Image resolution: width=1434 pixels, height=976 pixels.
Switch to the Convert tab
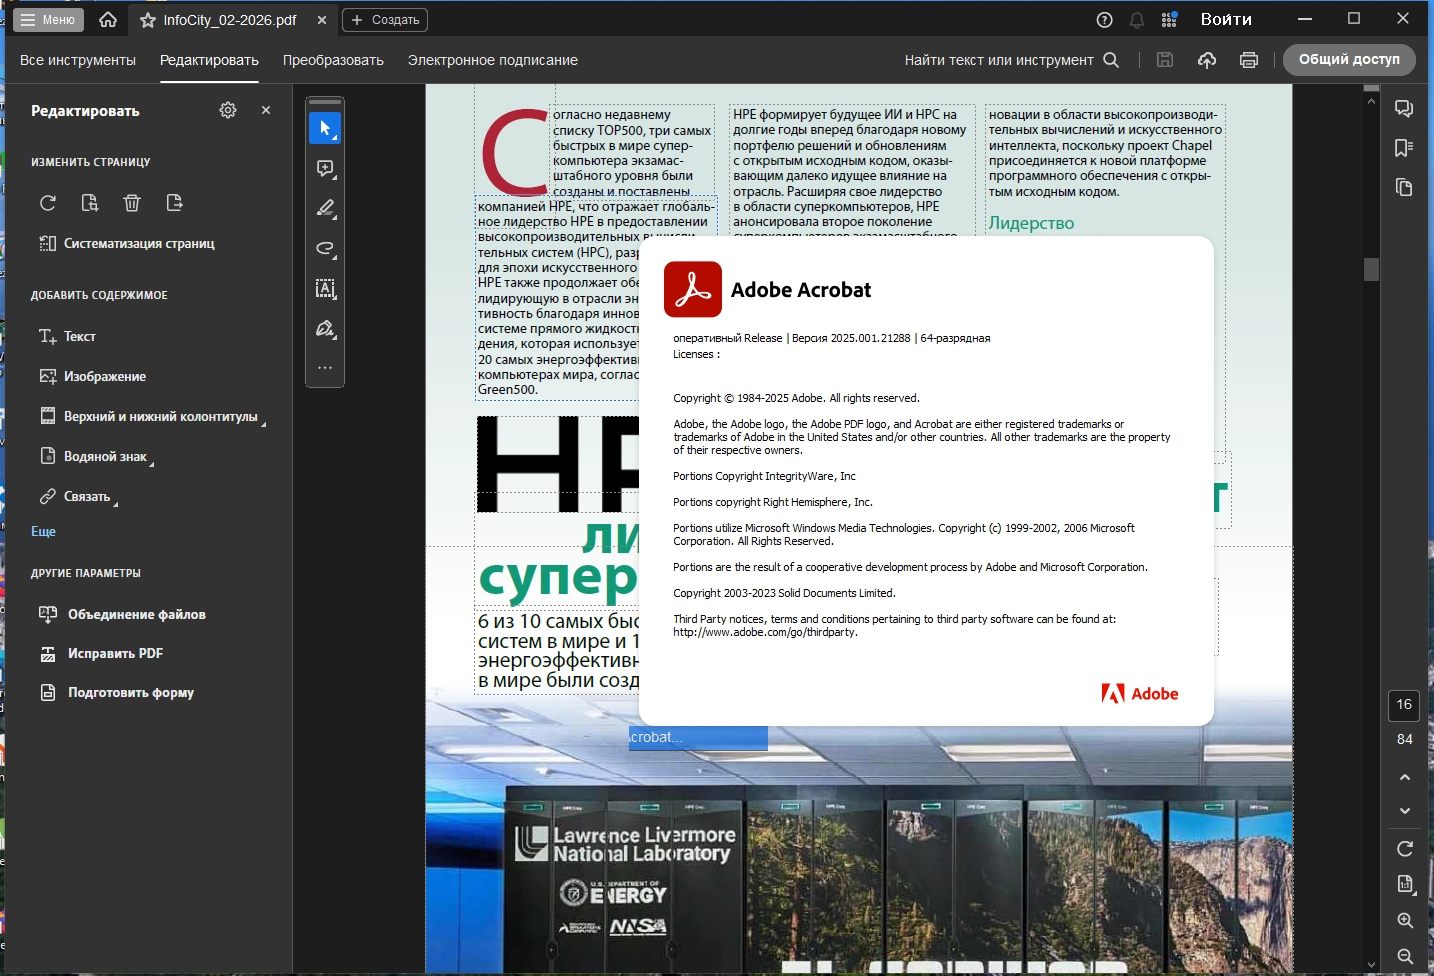pos(333,60)
